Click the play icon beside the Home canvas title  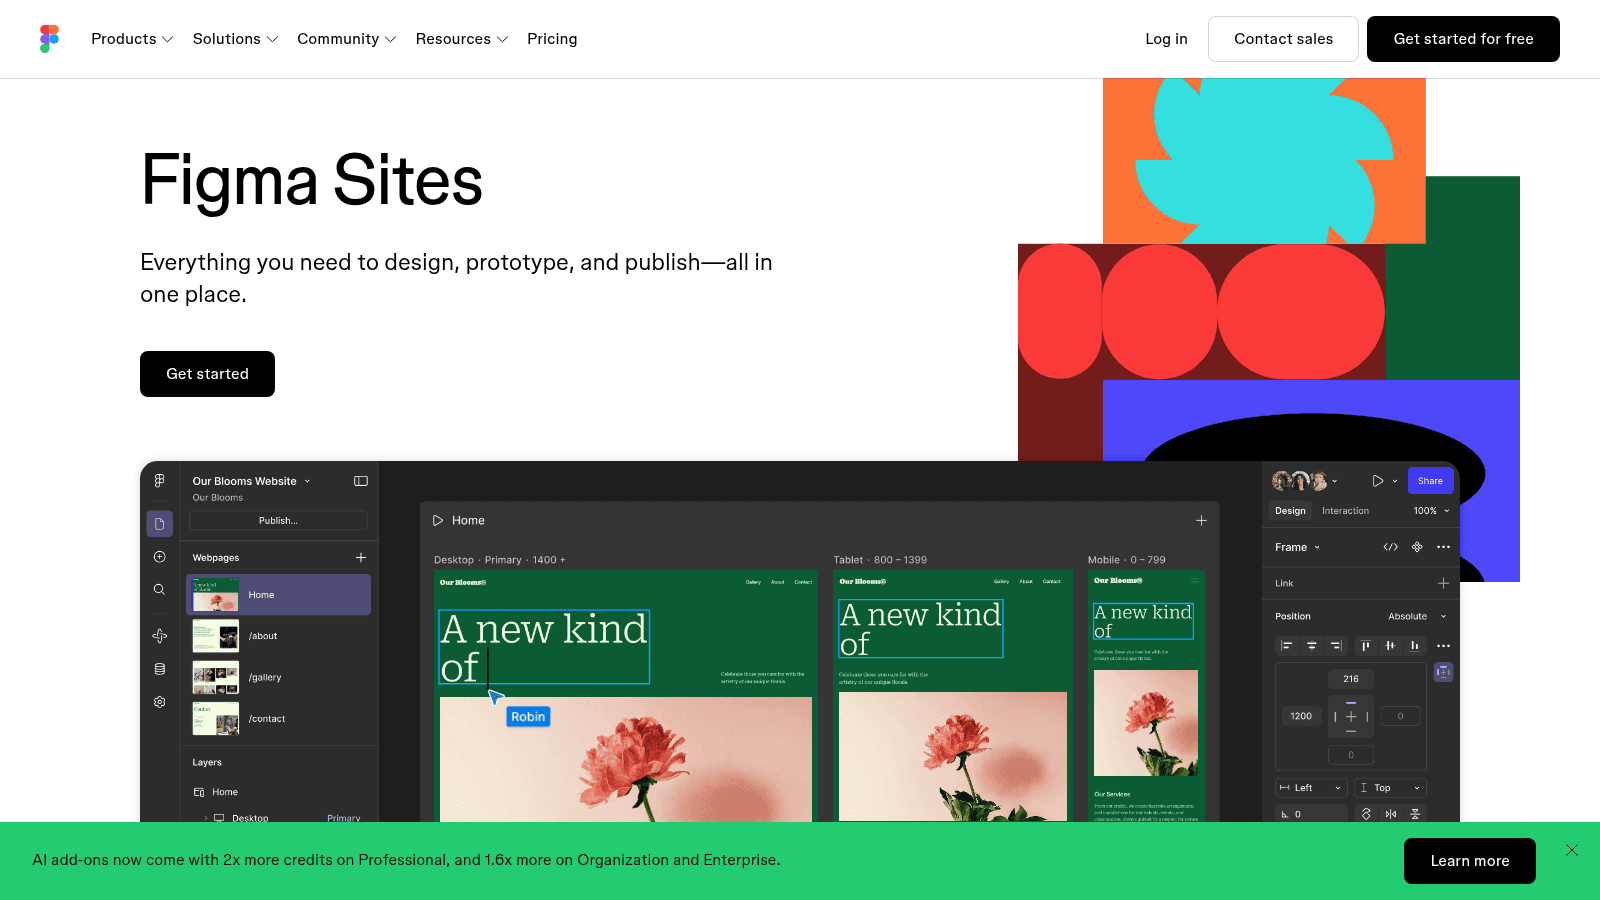coord(438,521)
